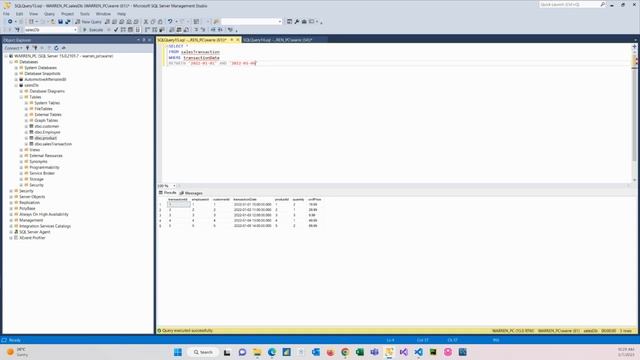Viewport: 640px width, 360px height.
Task: Open Visual Studio purple icon in taskbar
Action: pos(404,352)
